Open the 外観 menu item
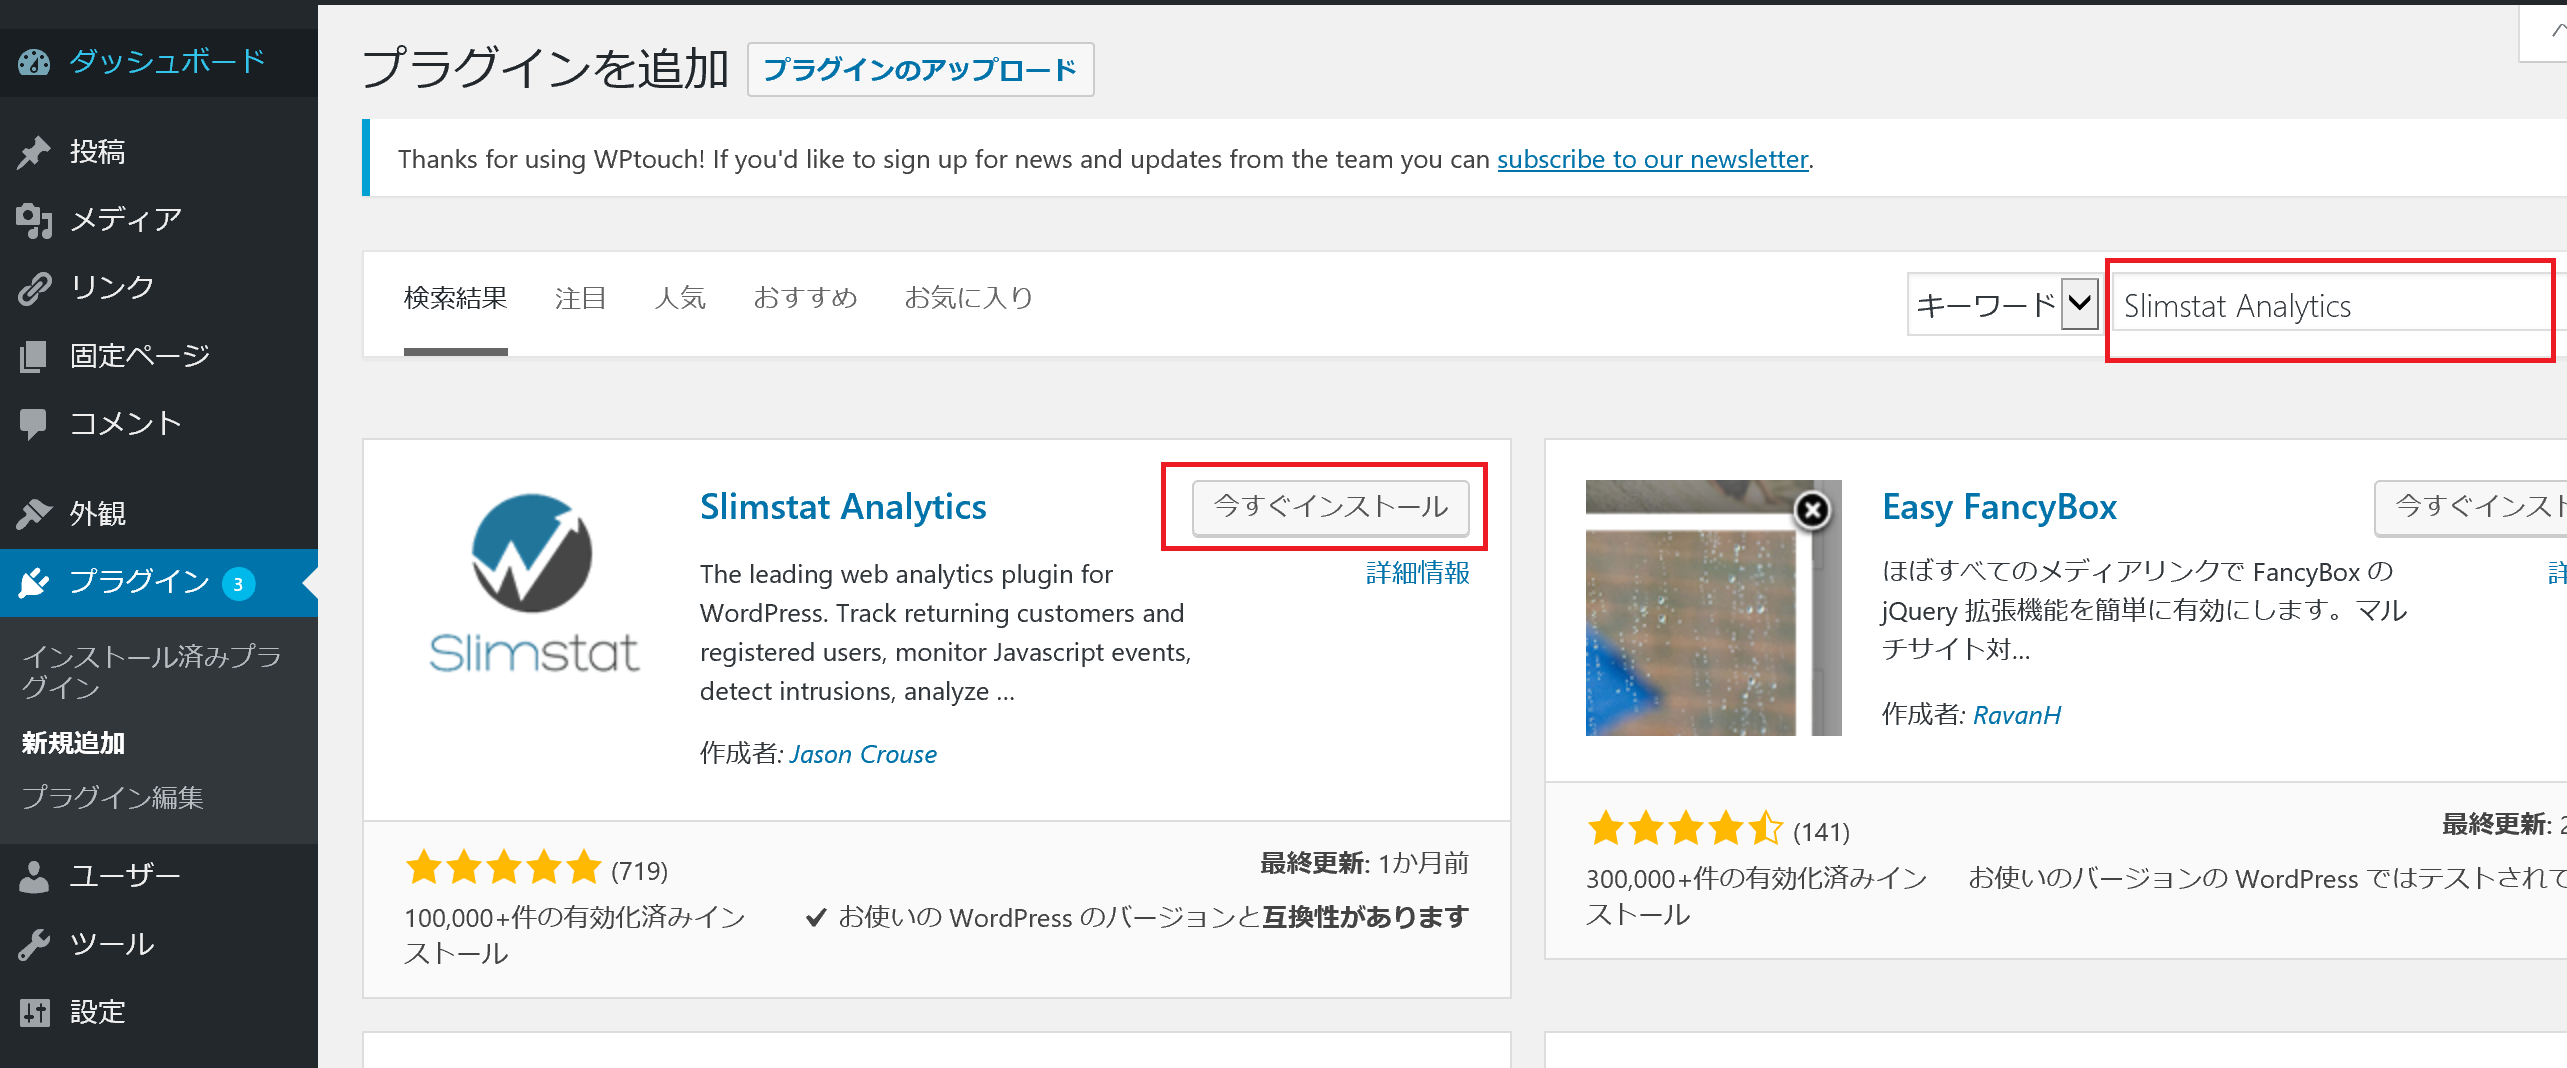The width and height of the screenshot is (2567, 1068). (x=159, y=514)
